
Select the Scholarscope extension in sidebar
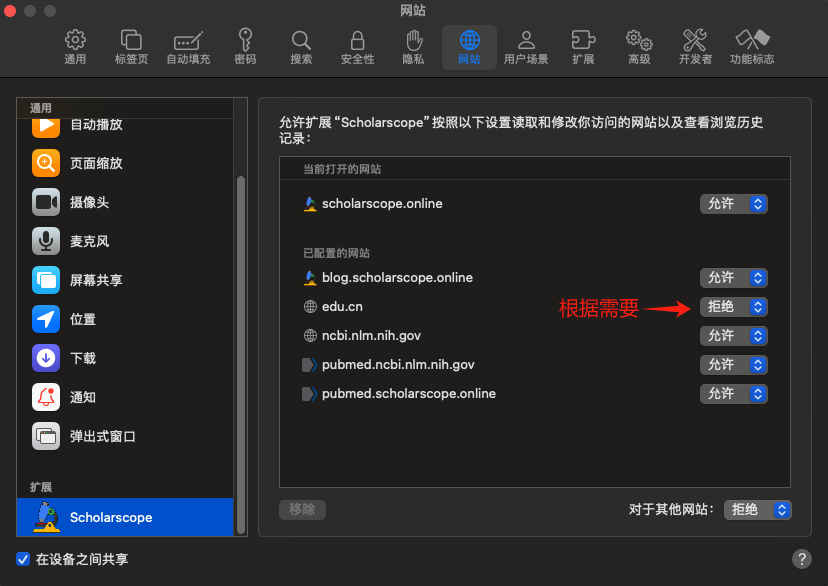125,517
